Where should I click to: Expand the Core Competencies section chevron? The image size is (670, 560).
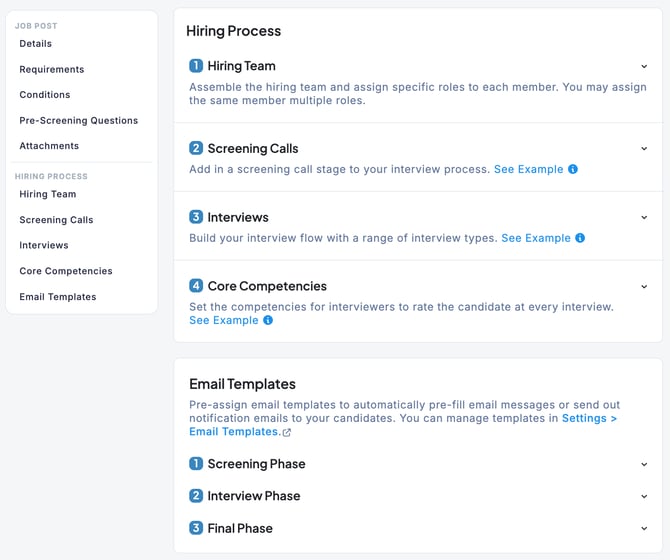pos(645,286)
